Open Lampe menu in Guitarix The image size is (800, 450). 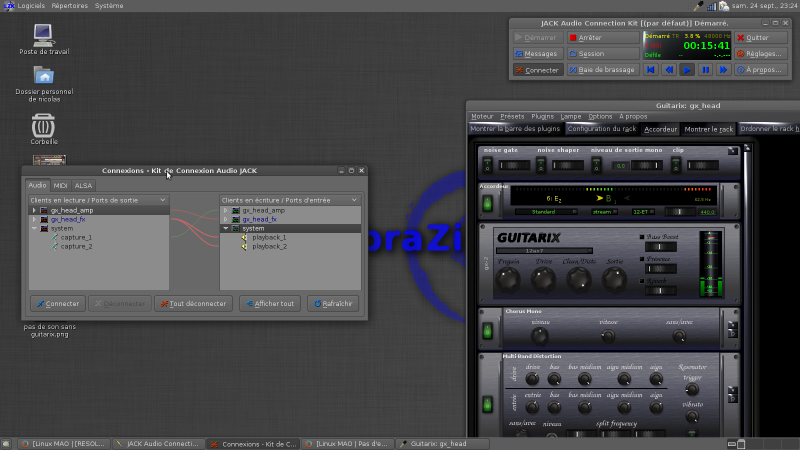click(x=570, y=116)
